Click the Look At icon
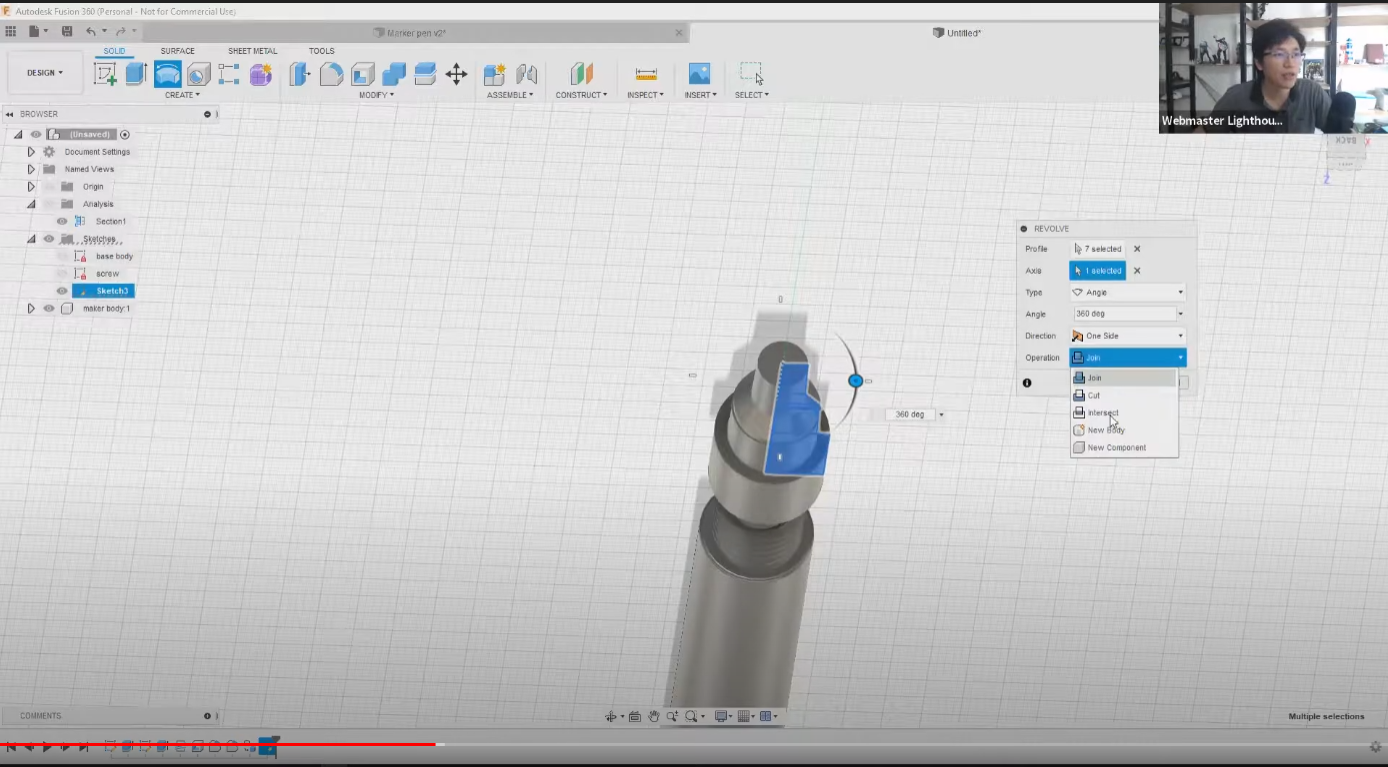 [635, 716]
